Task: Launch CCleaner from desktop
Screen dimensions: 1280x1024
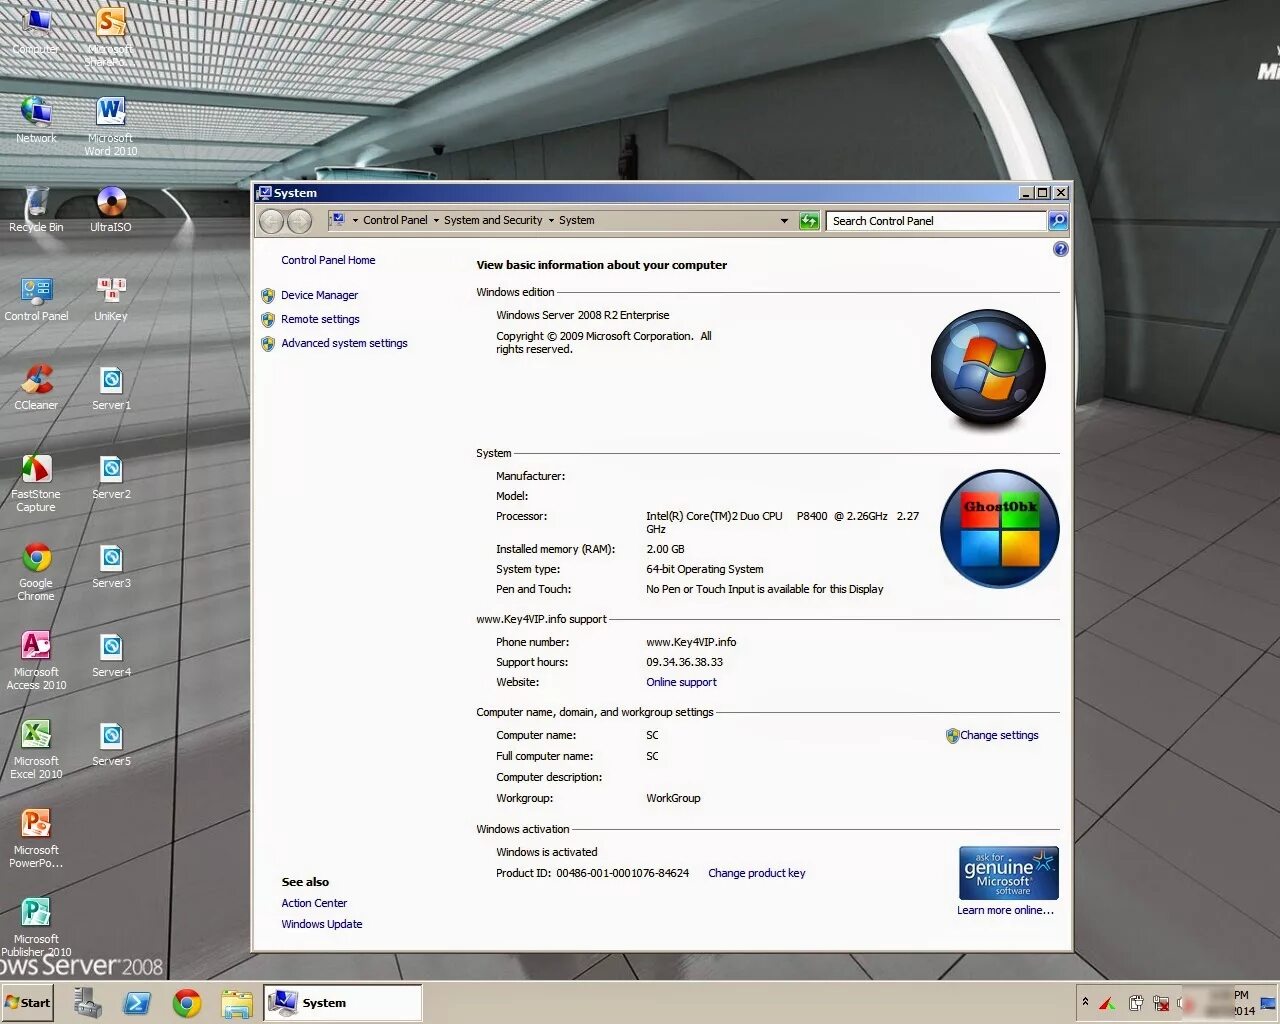Action: point(36,386)
